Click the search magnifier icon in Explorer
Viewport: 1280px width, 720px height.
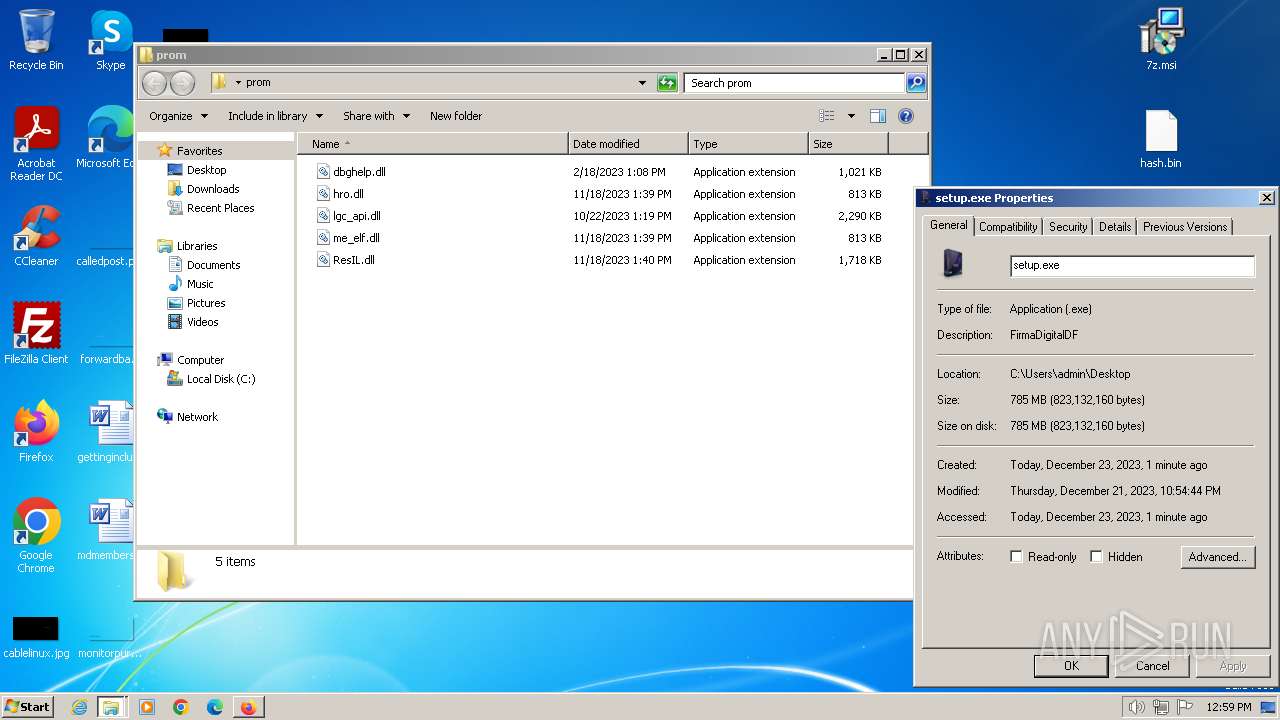tap(915, 83)
